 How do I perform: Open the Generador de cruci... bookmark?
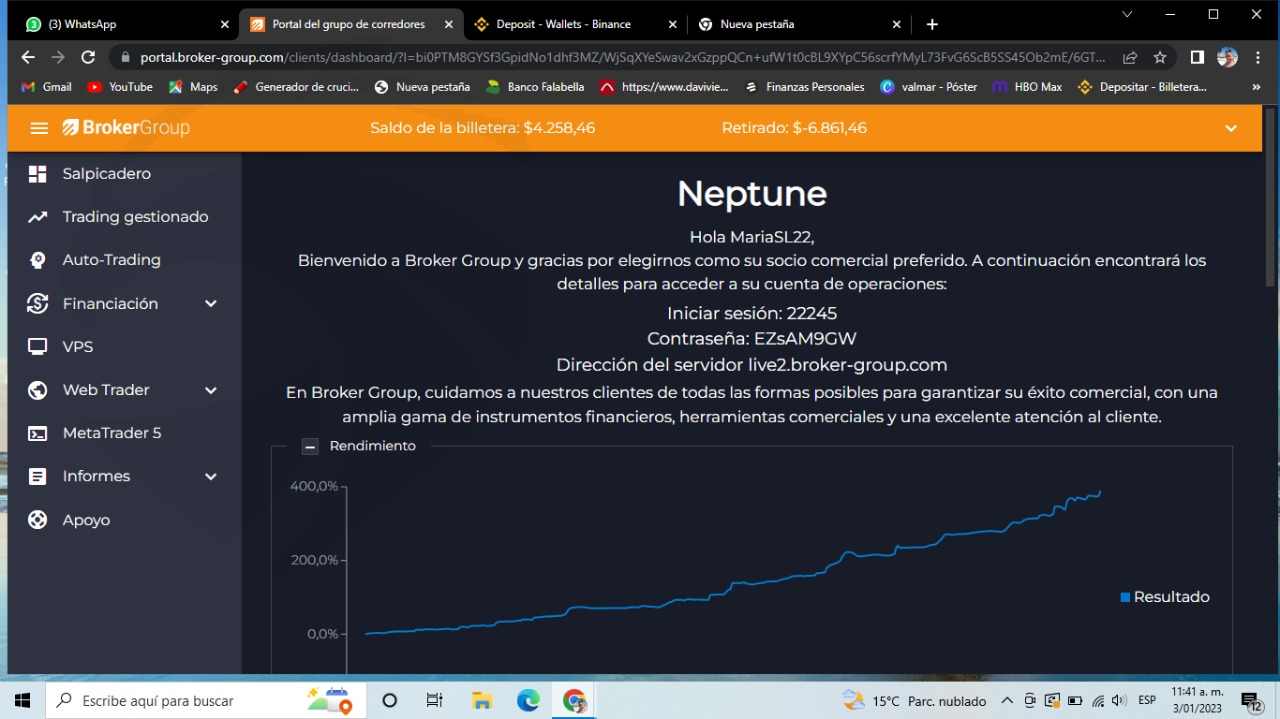tap(296, 87)
